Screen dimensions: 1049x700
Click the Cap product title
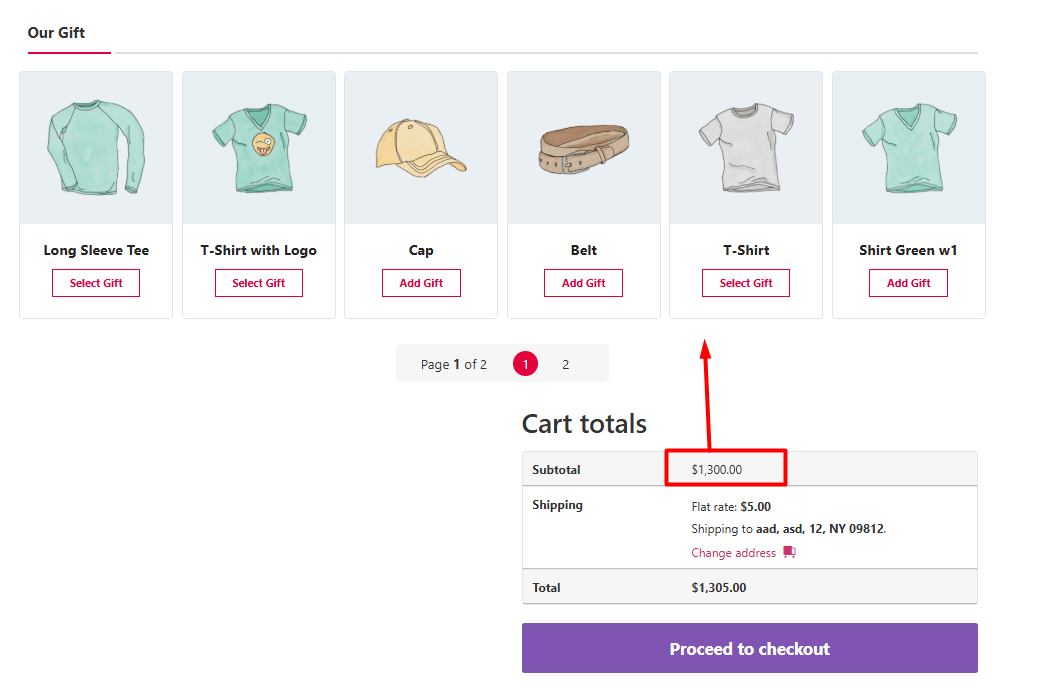tap(421, 250)
